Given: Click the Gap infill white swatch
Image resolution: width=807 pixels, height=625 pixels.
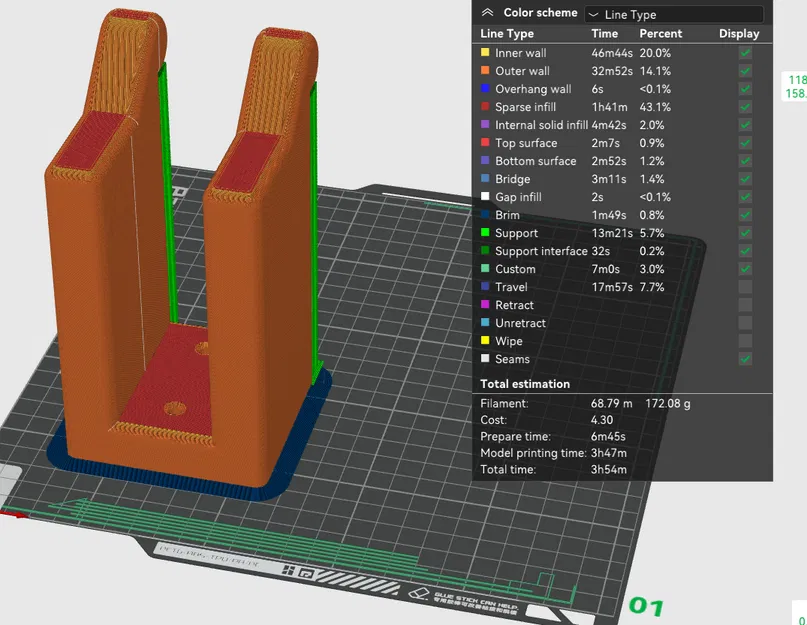Looking at the screenshot, I should pos(485,196).
